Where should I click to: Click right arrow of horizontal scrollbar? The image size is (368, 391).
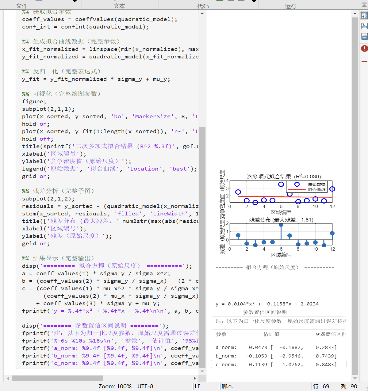tap(196, 378)
